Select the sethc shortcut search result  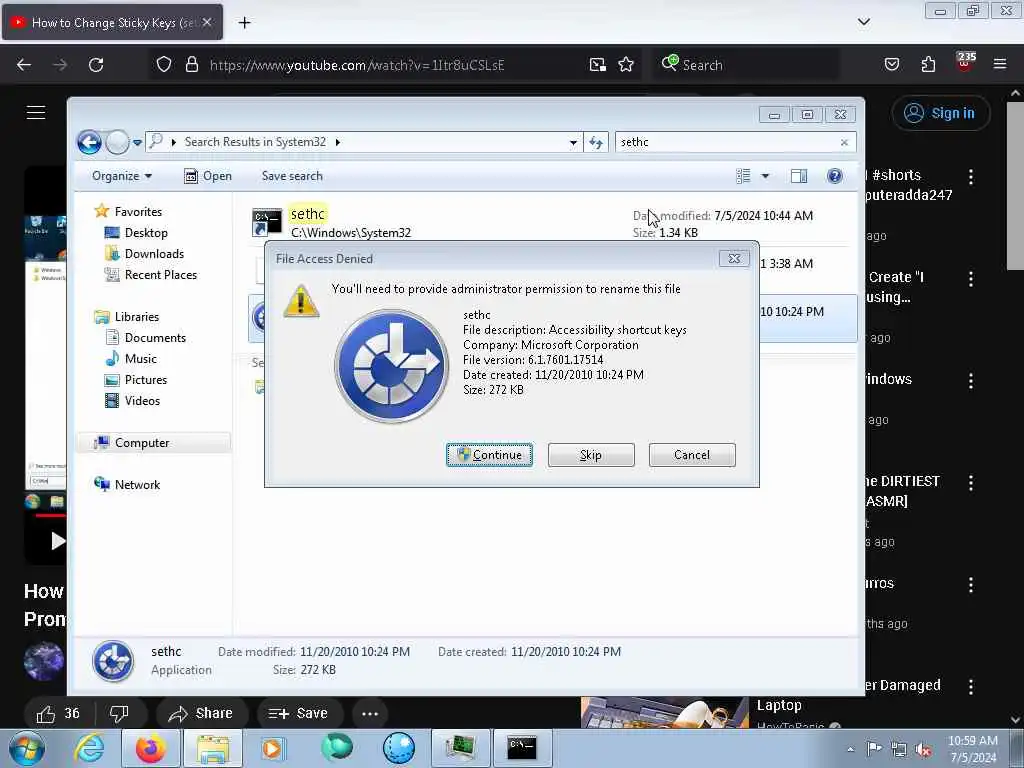click(551, 223)
